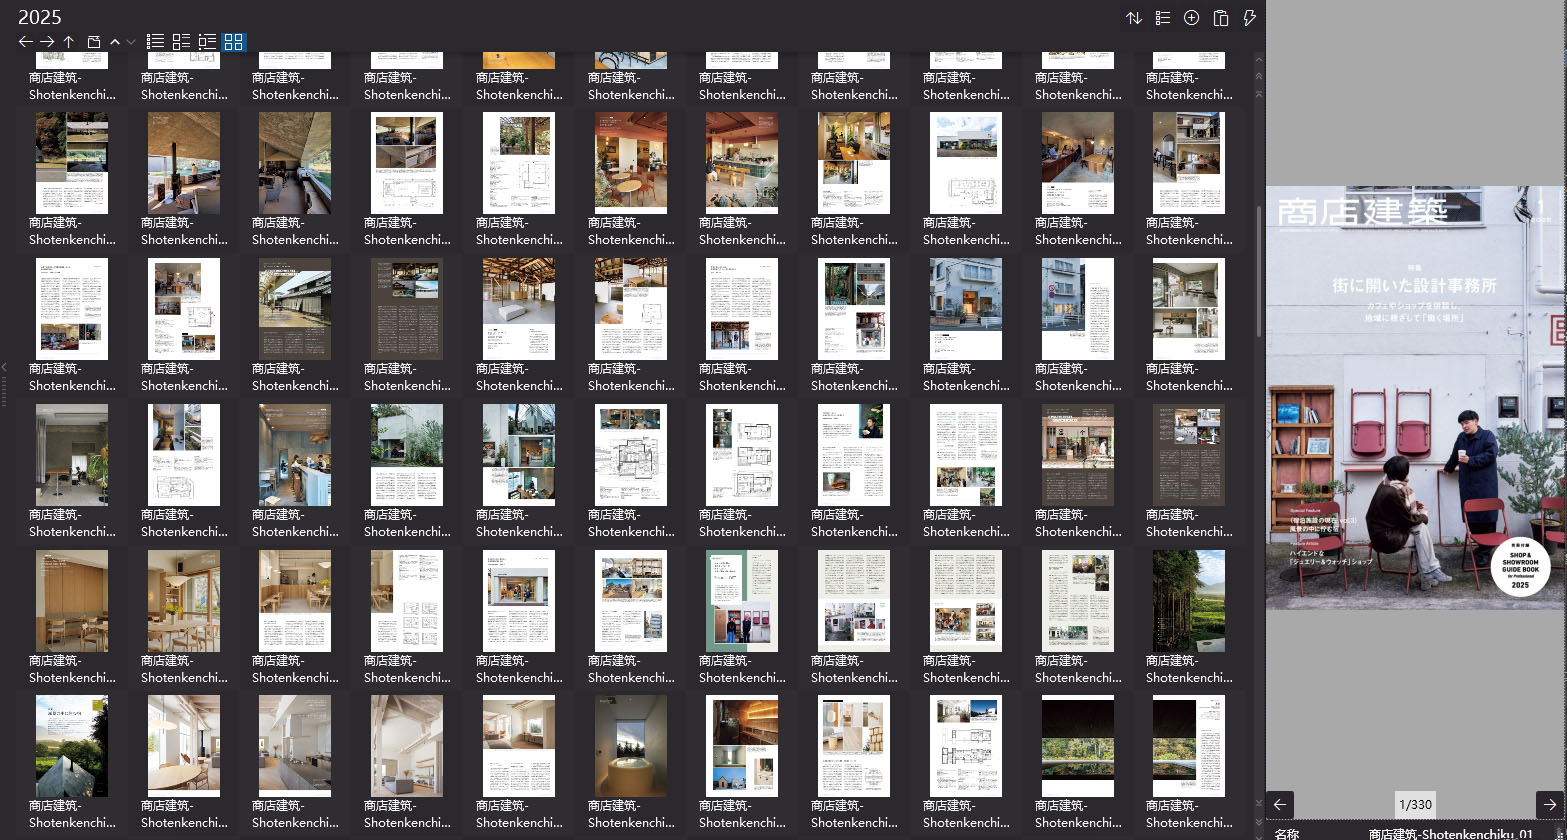Open the folder browse icon
This screenshot has height=840, width=1567.
tap(94, 42)
